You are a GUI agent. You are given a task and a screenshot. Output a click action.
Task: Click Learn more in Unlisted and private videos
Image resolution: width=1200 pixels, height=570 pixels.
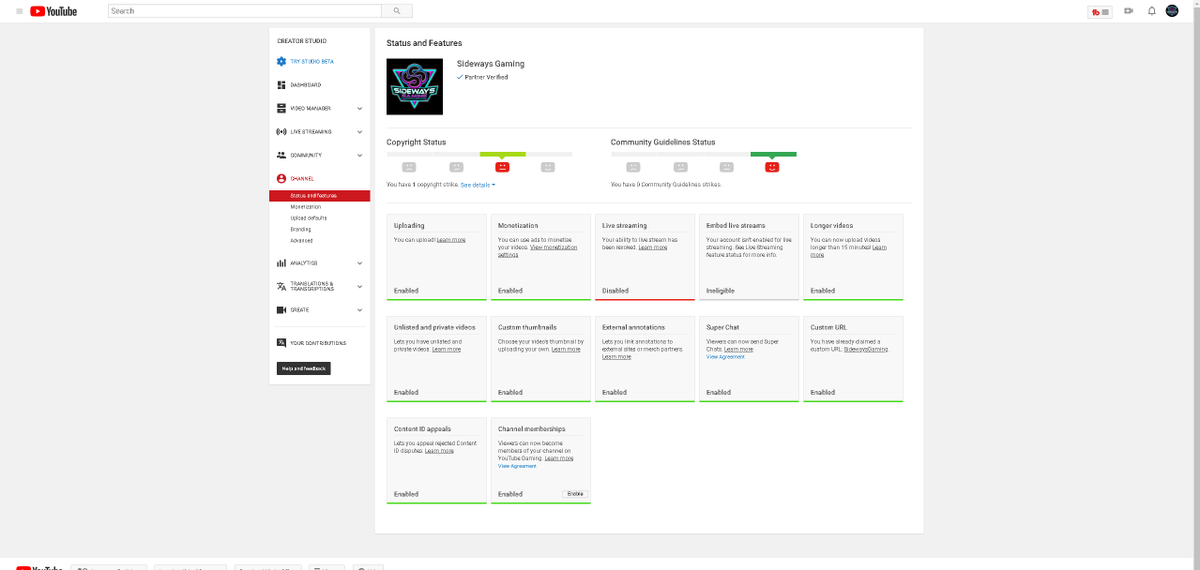click(446, 349)
